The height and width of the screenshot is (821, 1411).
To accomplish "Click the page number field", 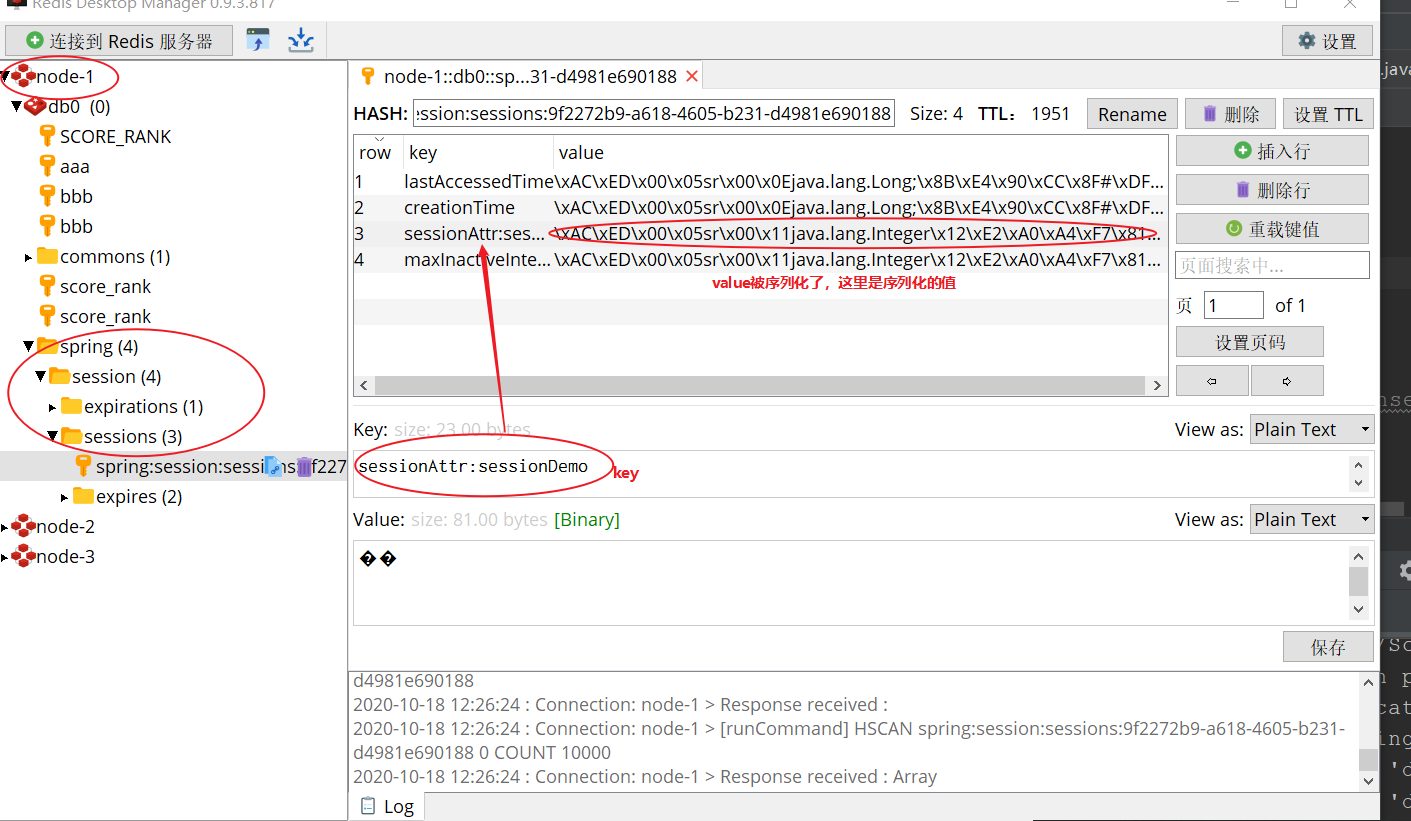I will pyautogui.click(x=1234, y=305).
